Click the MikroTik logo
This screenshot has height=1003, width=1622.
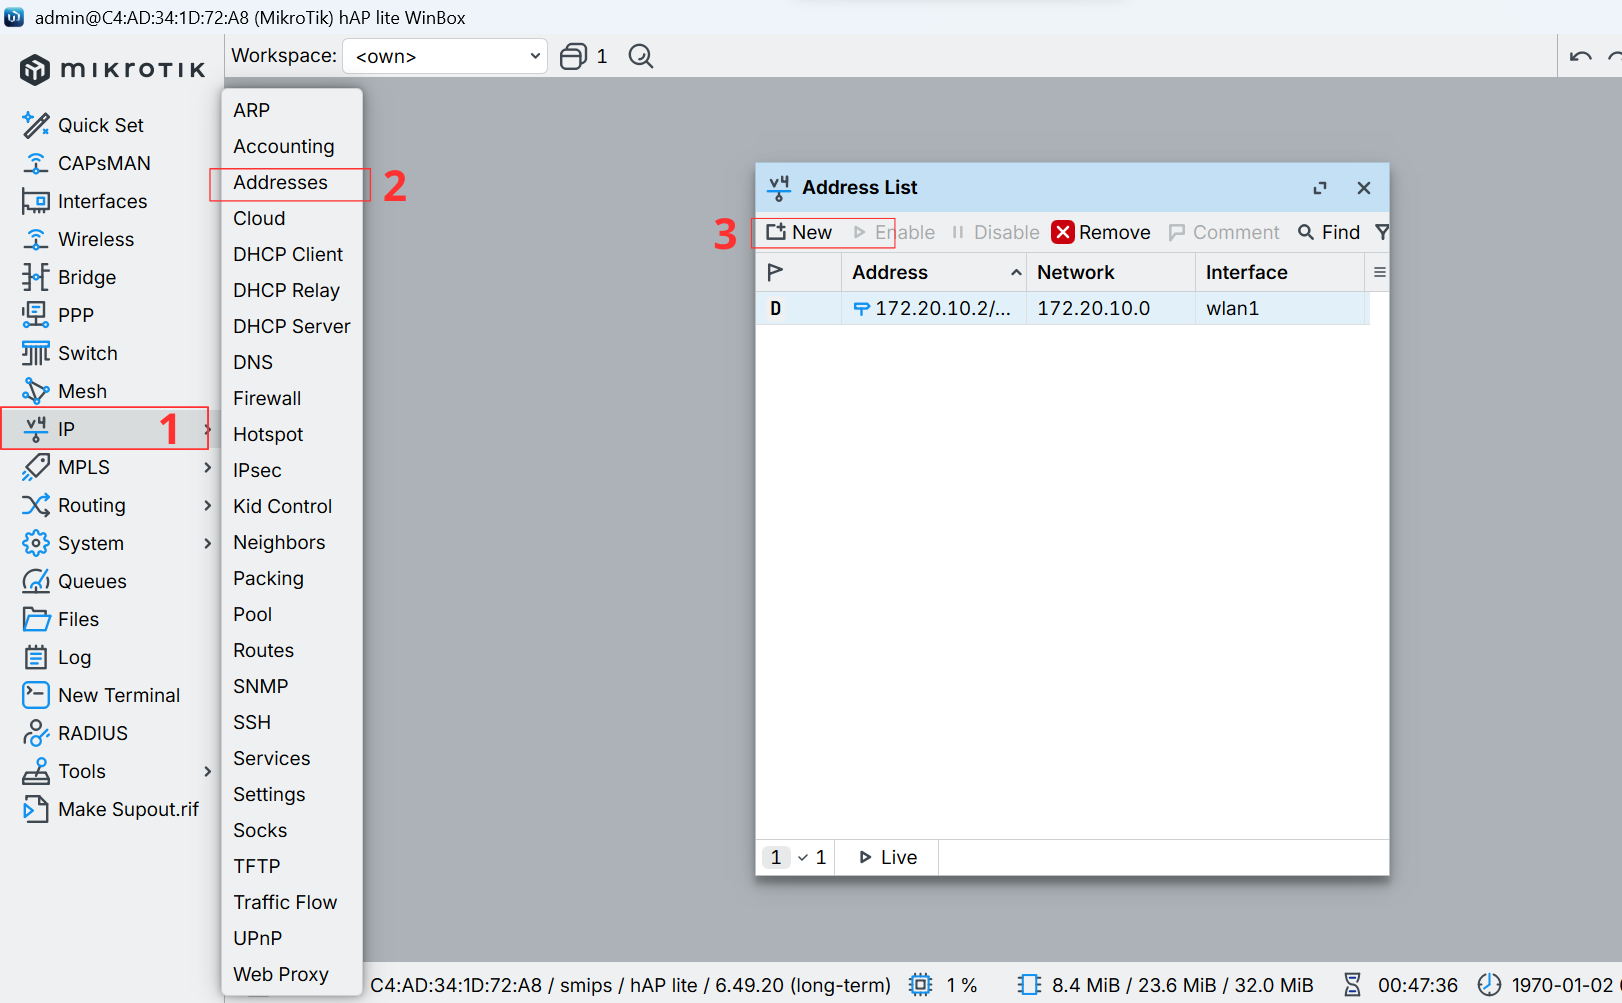click(x=112, y=69)
